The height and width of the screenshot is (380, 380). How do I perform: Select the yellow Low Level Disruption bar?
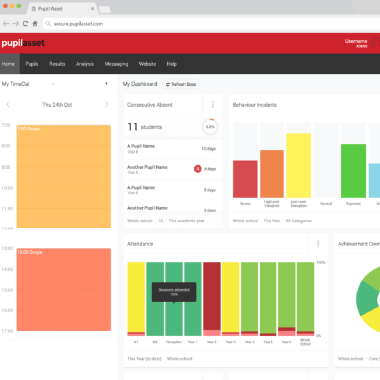299,165
